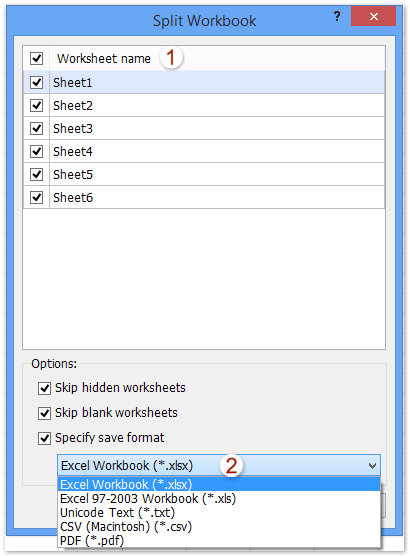
Task: Uncheck the Sheet2 checkbox
Action: point(37,105)
